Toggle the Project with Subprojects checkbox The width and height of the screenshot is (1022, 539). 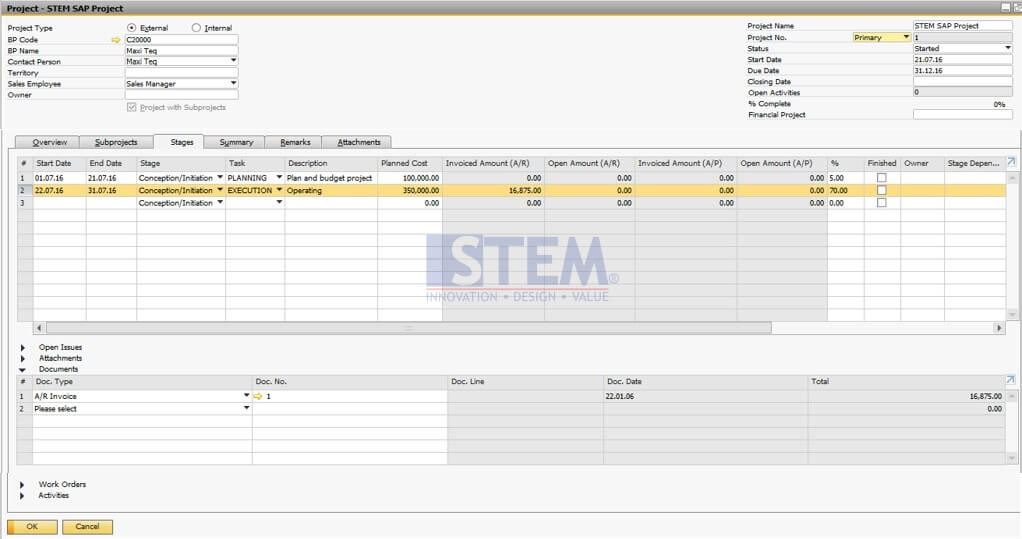(x=132, y=107)
